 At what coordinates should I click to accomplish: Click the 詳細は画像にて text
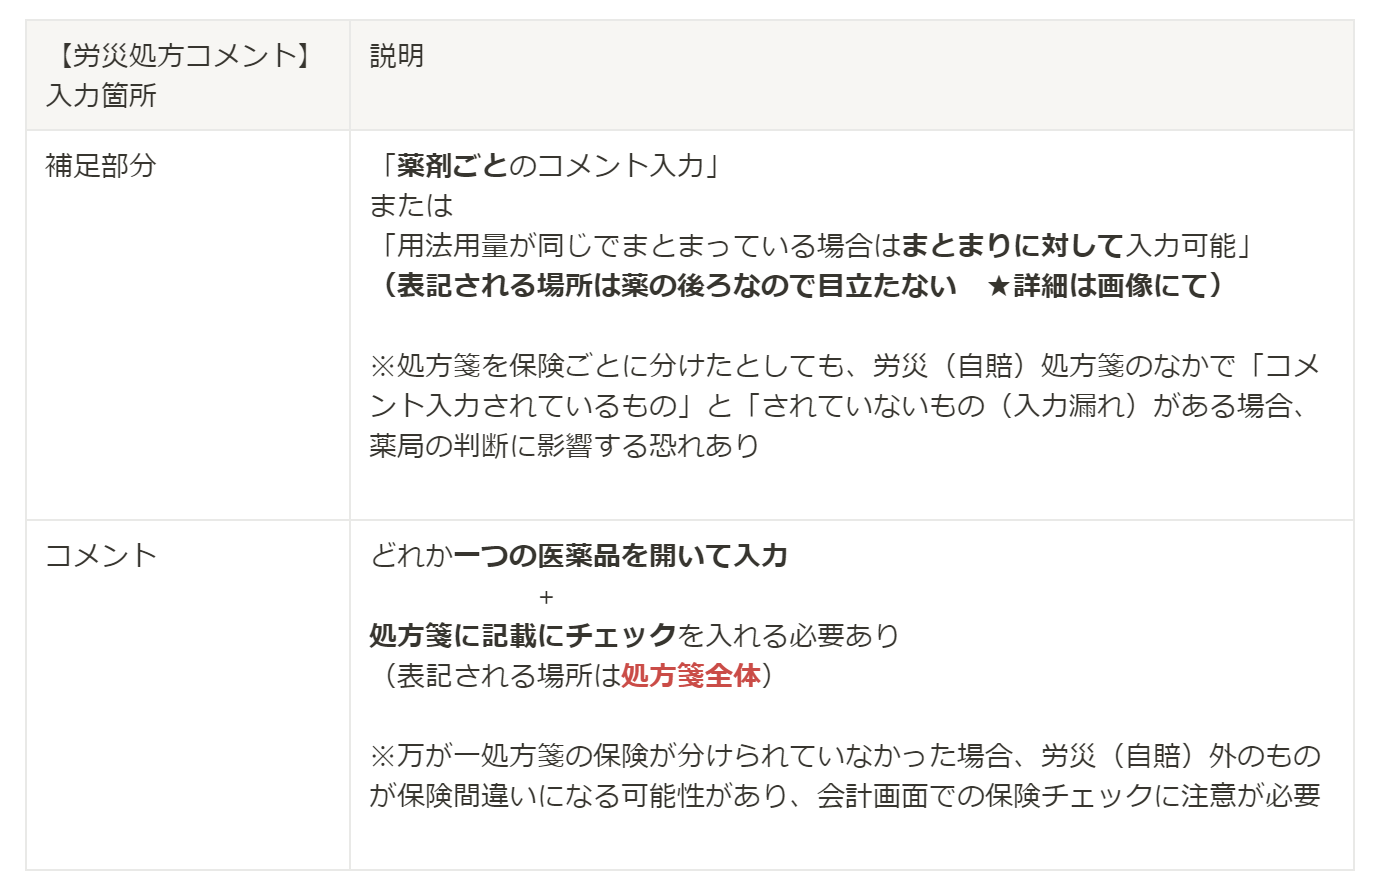tap(1110, 286)
